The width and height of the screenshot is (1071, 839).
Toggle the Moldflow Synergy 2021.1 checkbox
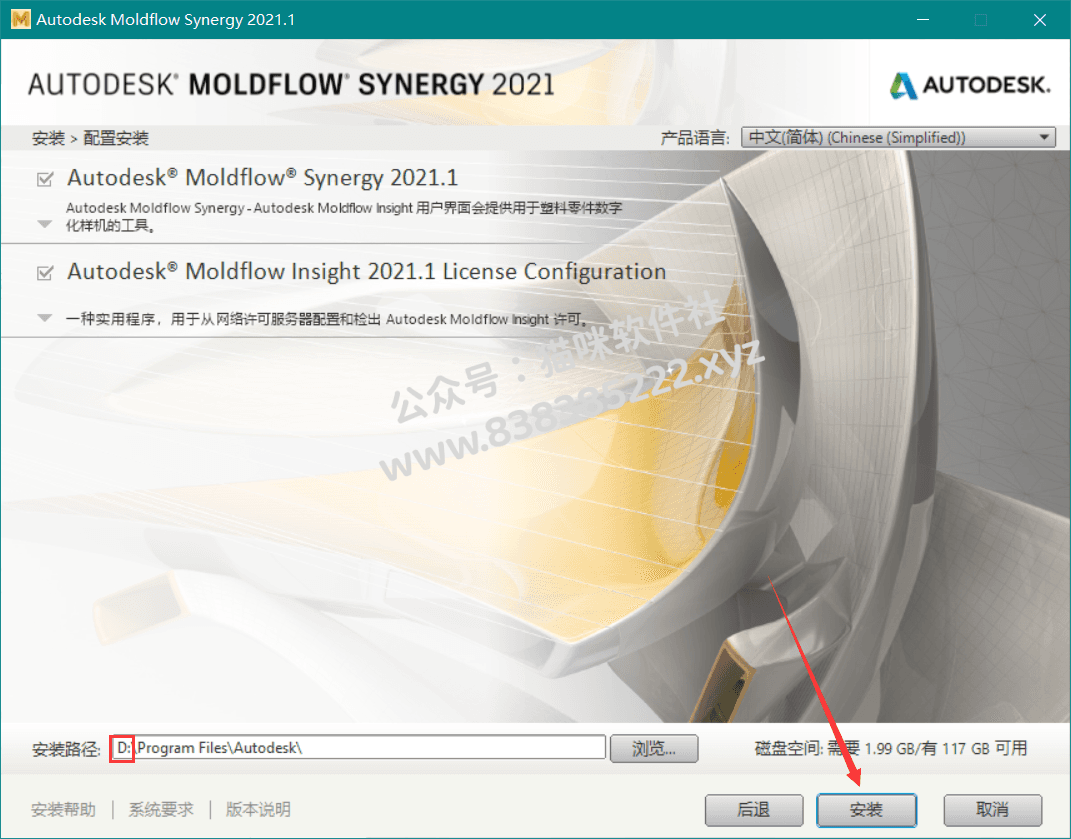[45, 179]
